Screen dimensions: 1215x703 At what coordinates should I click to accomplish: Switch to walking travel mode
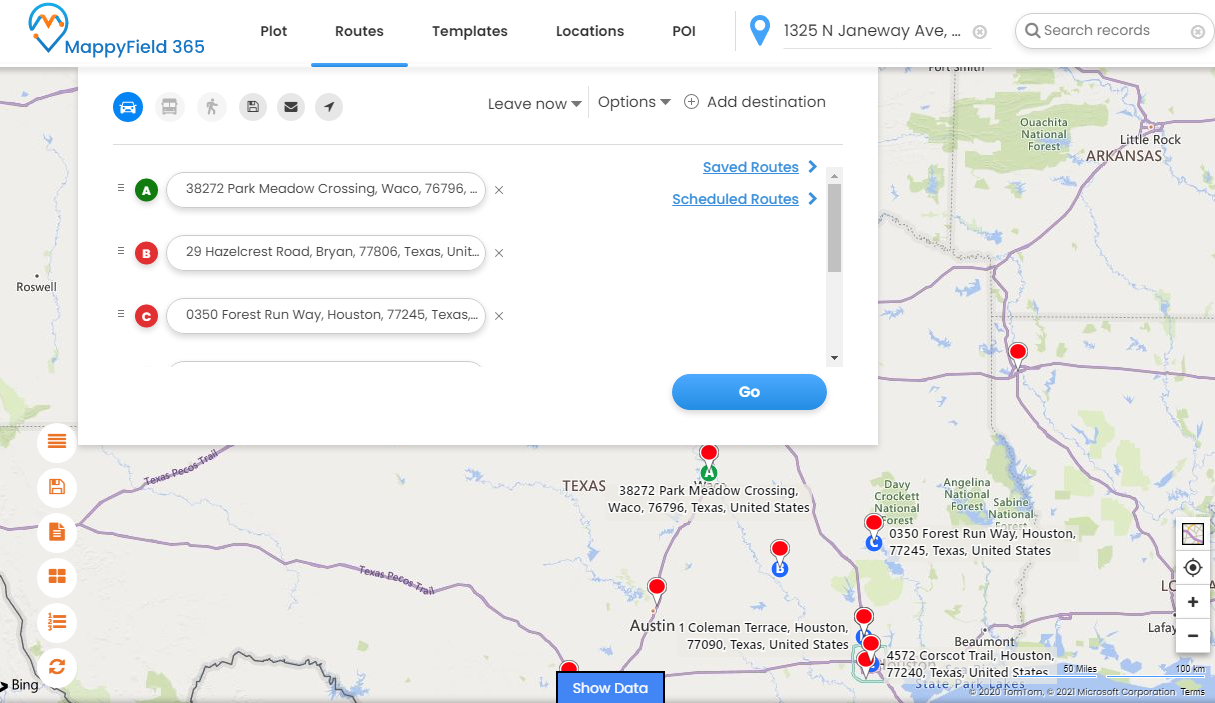pos(211,106)
